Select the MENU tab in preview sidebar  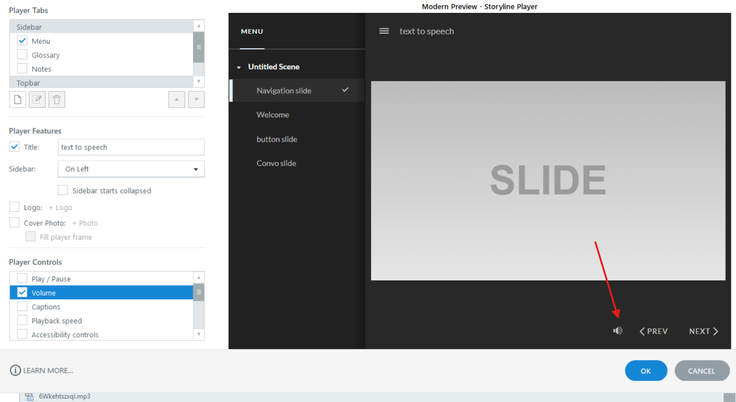[x=252, y=31]
